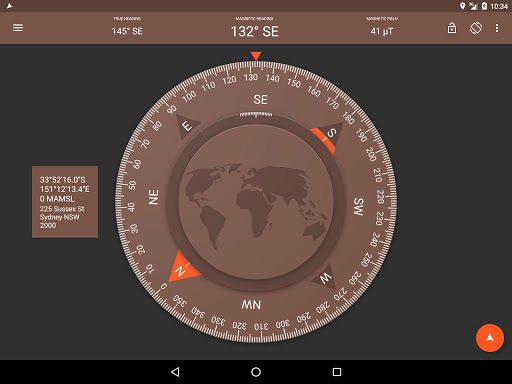The width and height of the screenshot is (512, 384).
Task: Tap the 41 µT magnetic field value
Action: [382, 31]
